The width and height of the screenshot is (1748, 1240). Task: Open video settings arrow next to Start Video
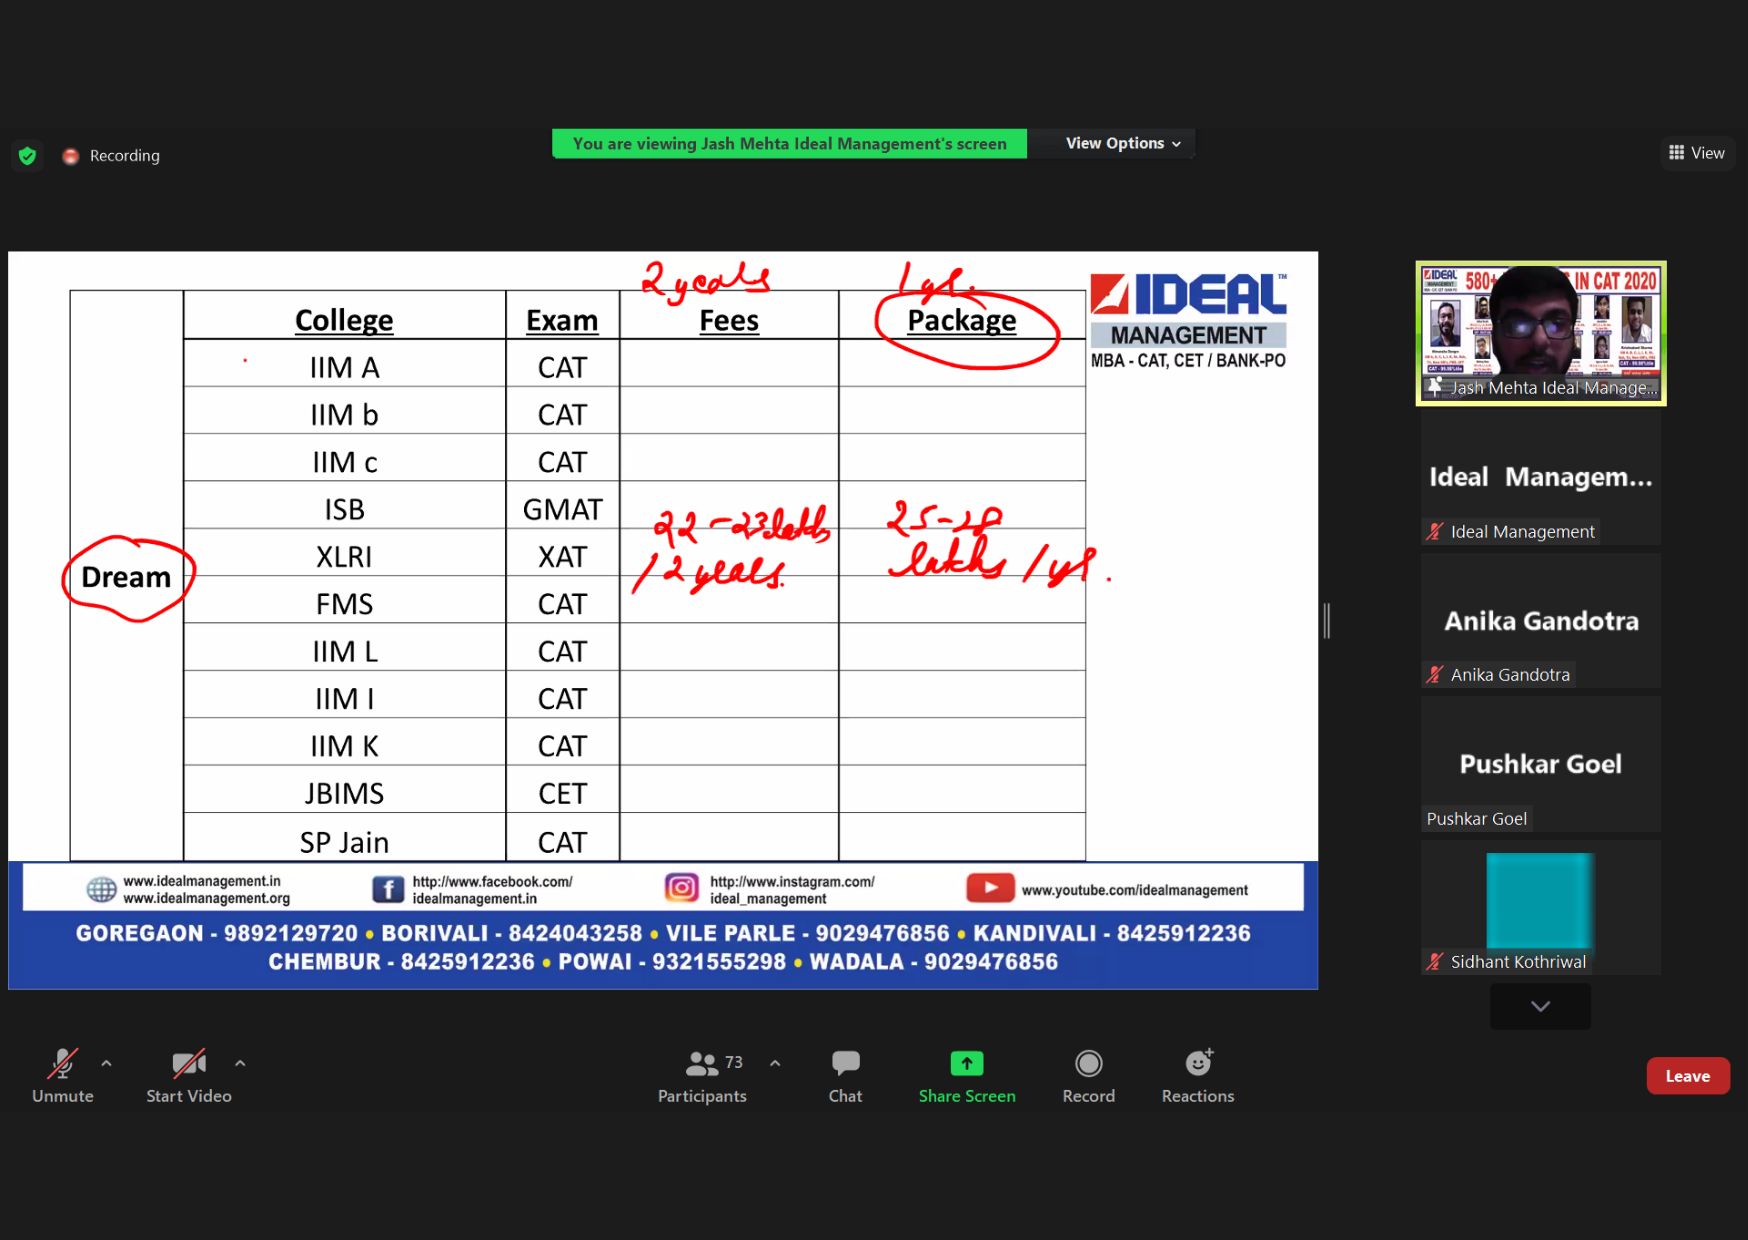pos(240,1063)
